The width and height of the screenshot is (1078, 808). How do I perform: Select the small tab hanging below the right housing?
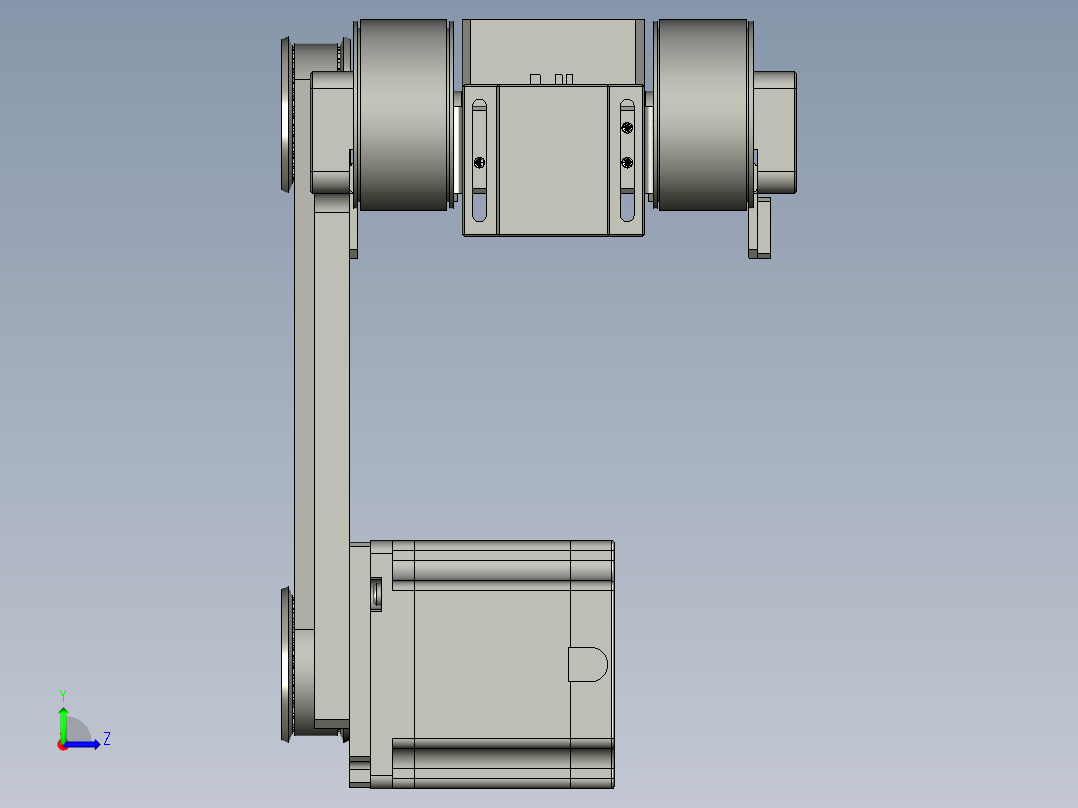click(760, 228)
